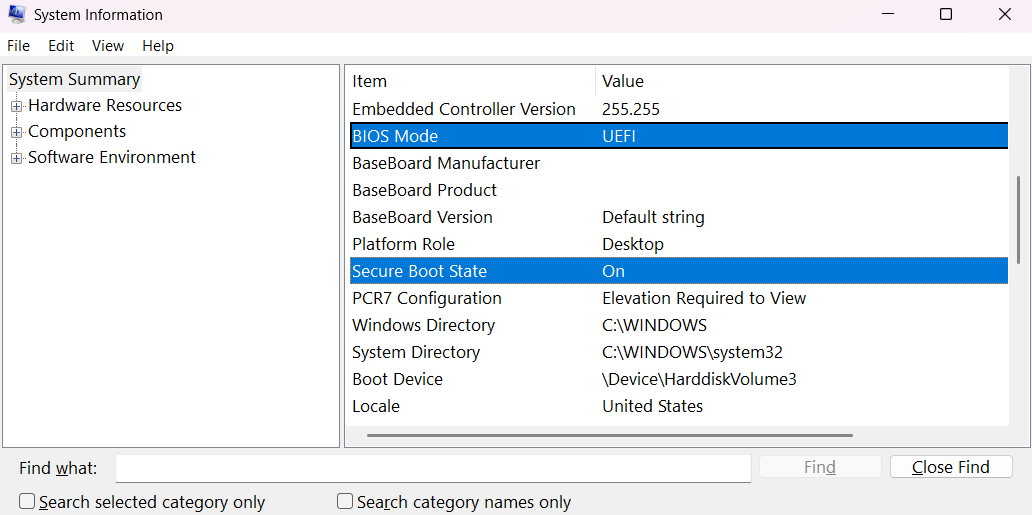Maximize the System Information window
Viewport: 1032px width, 515px height.
click(946, 15)
